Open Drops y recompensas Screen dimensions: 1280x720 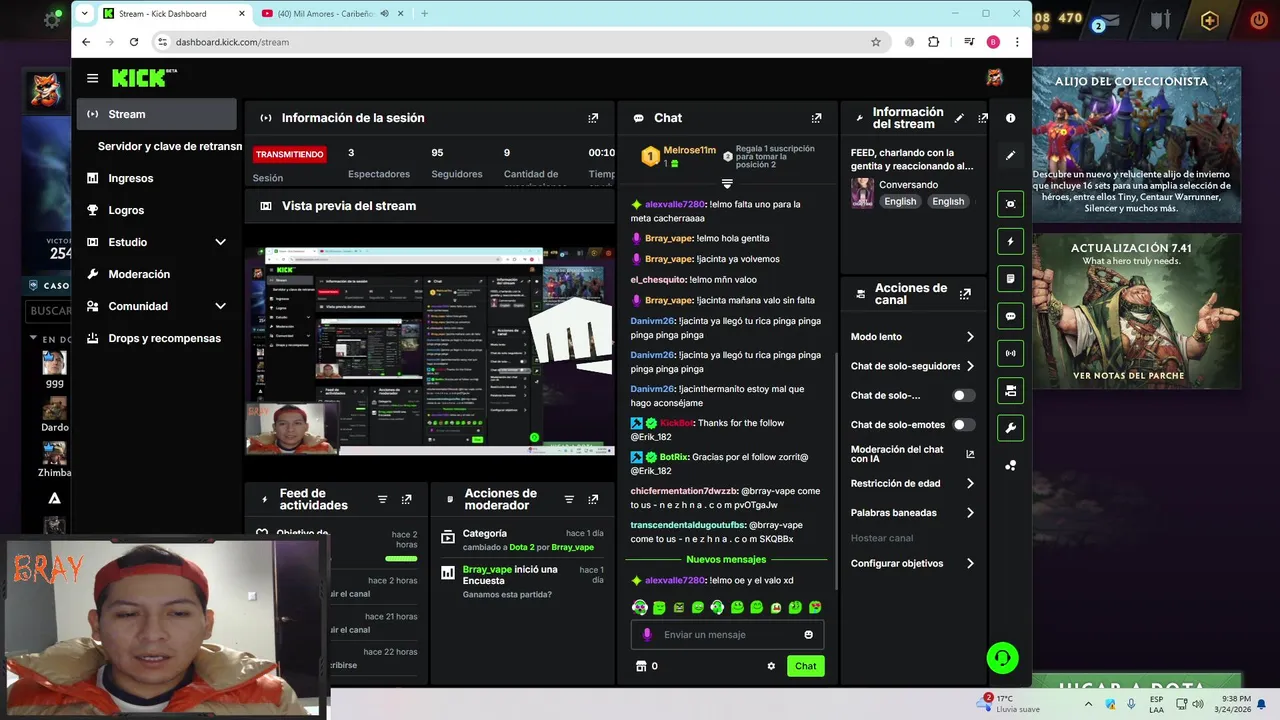[157, 338]
